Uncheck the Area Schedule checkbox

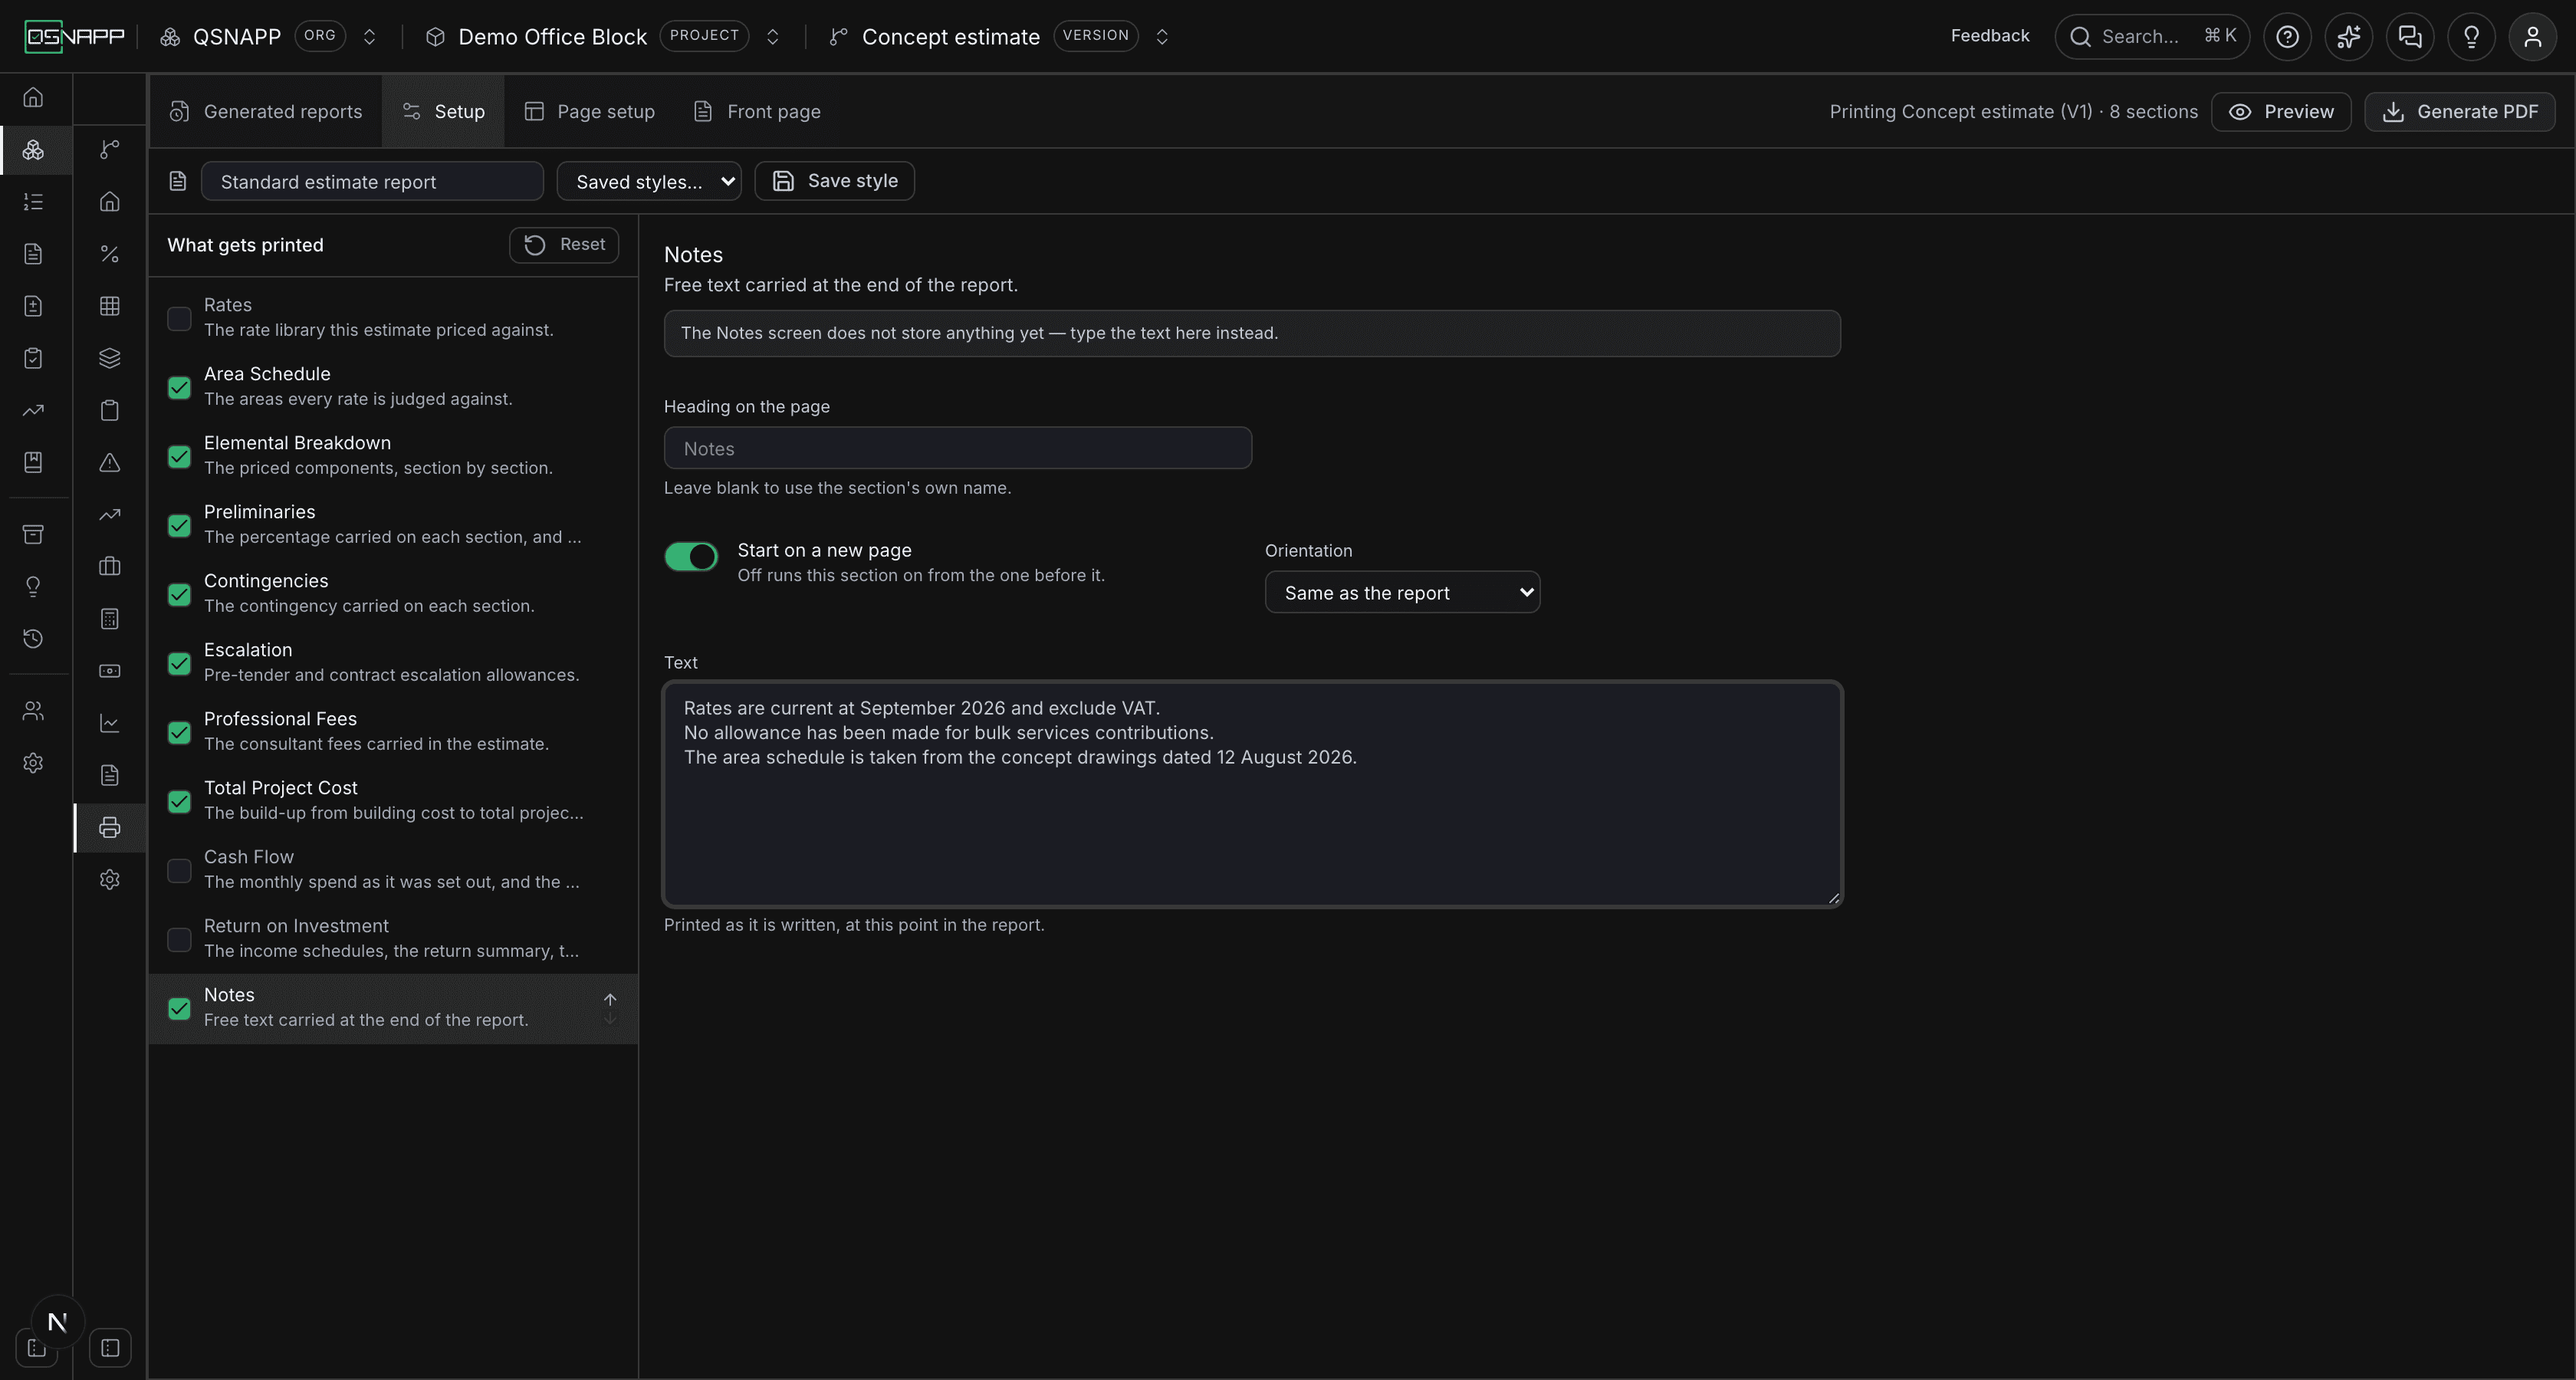pyautogui.click(x=179, y=387)
